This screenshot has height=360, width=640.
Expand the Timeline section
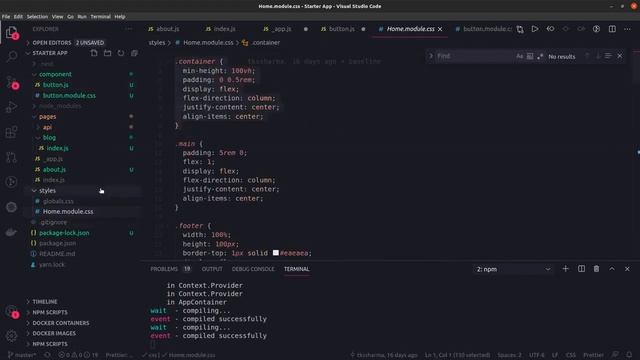tap(45, 302)
